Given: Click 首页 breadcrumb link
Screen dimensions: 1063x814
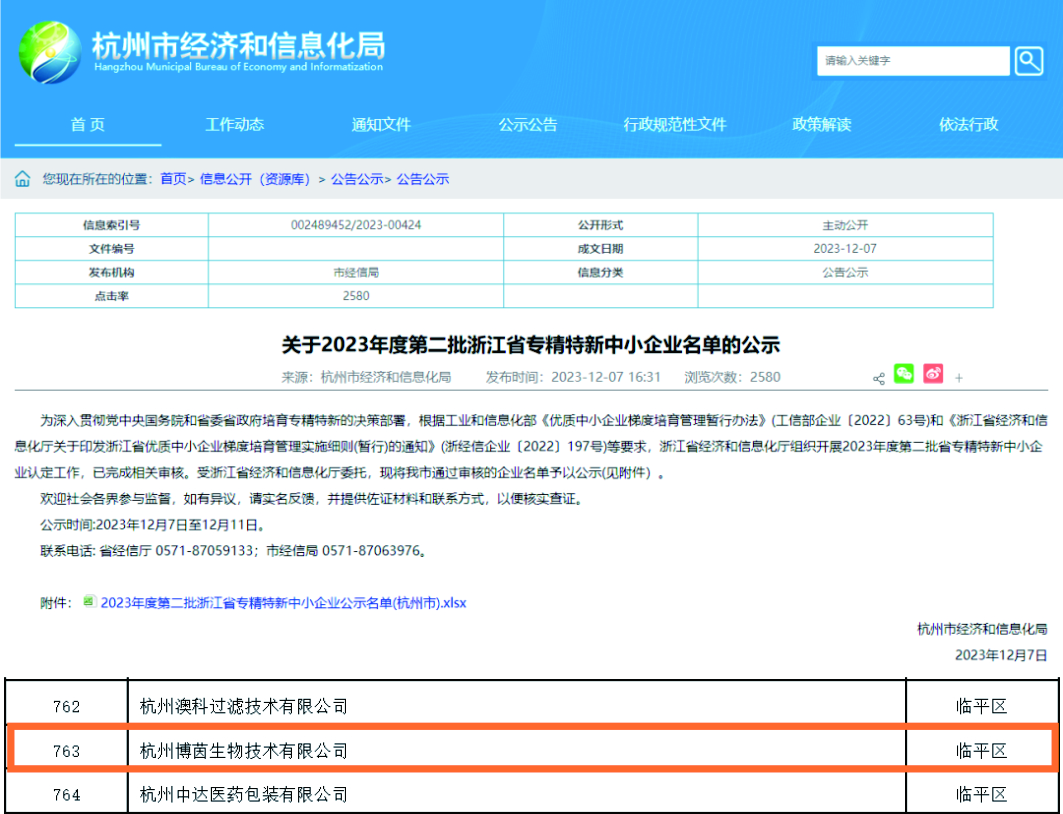Looking at the screenshot, I should pos(173,179).
